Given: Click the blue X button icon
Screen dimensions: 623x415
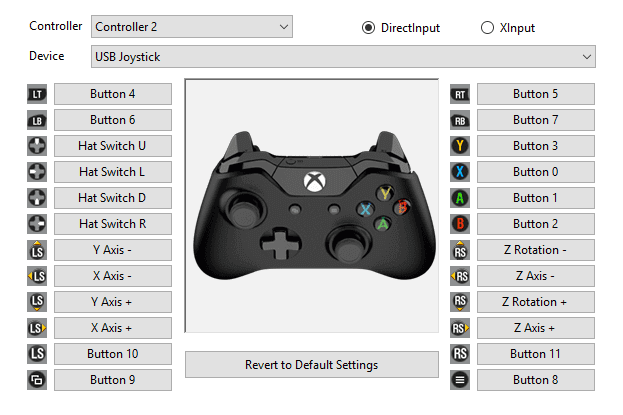Looking at the screenshot, I should click(x=460, y=172).
